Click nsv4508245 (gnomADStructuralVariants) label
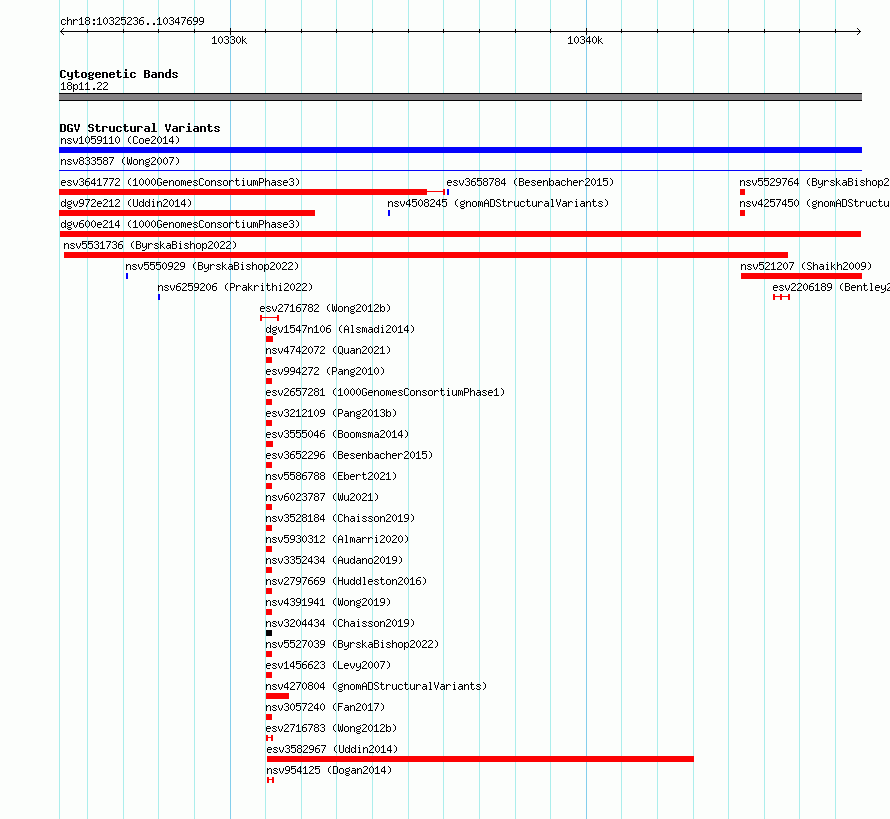 point(498,203)
